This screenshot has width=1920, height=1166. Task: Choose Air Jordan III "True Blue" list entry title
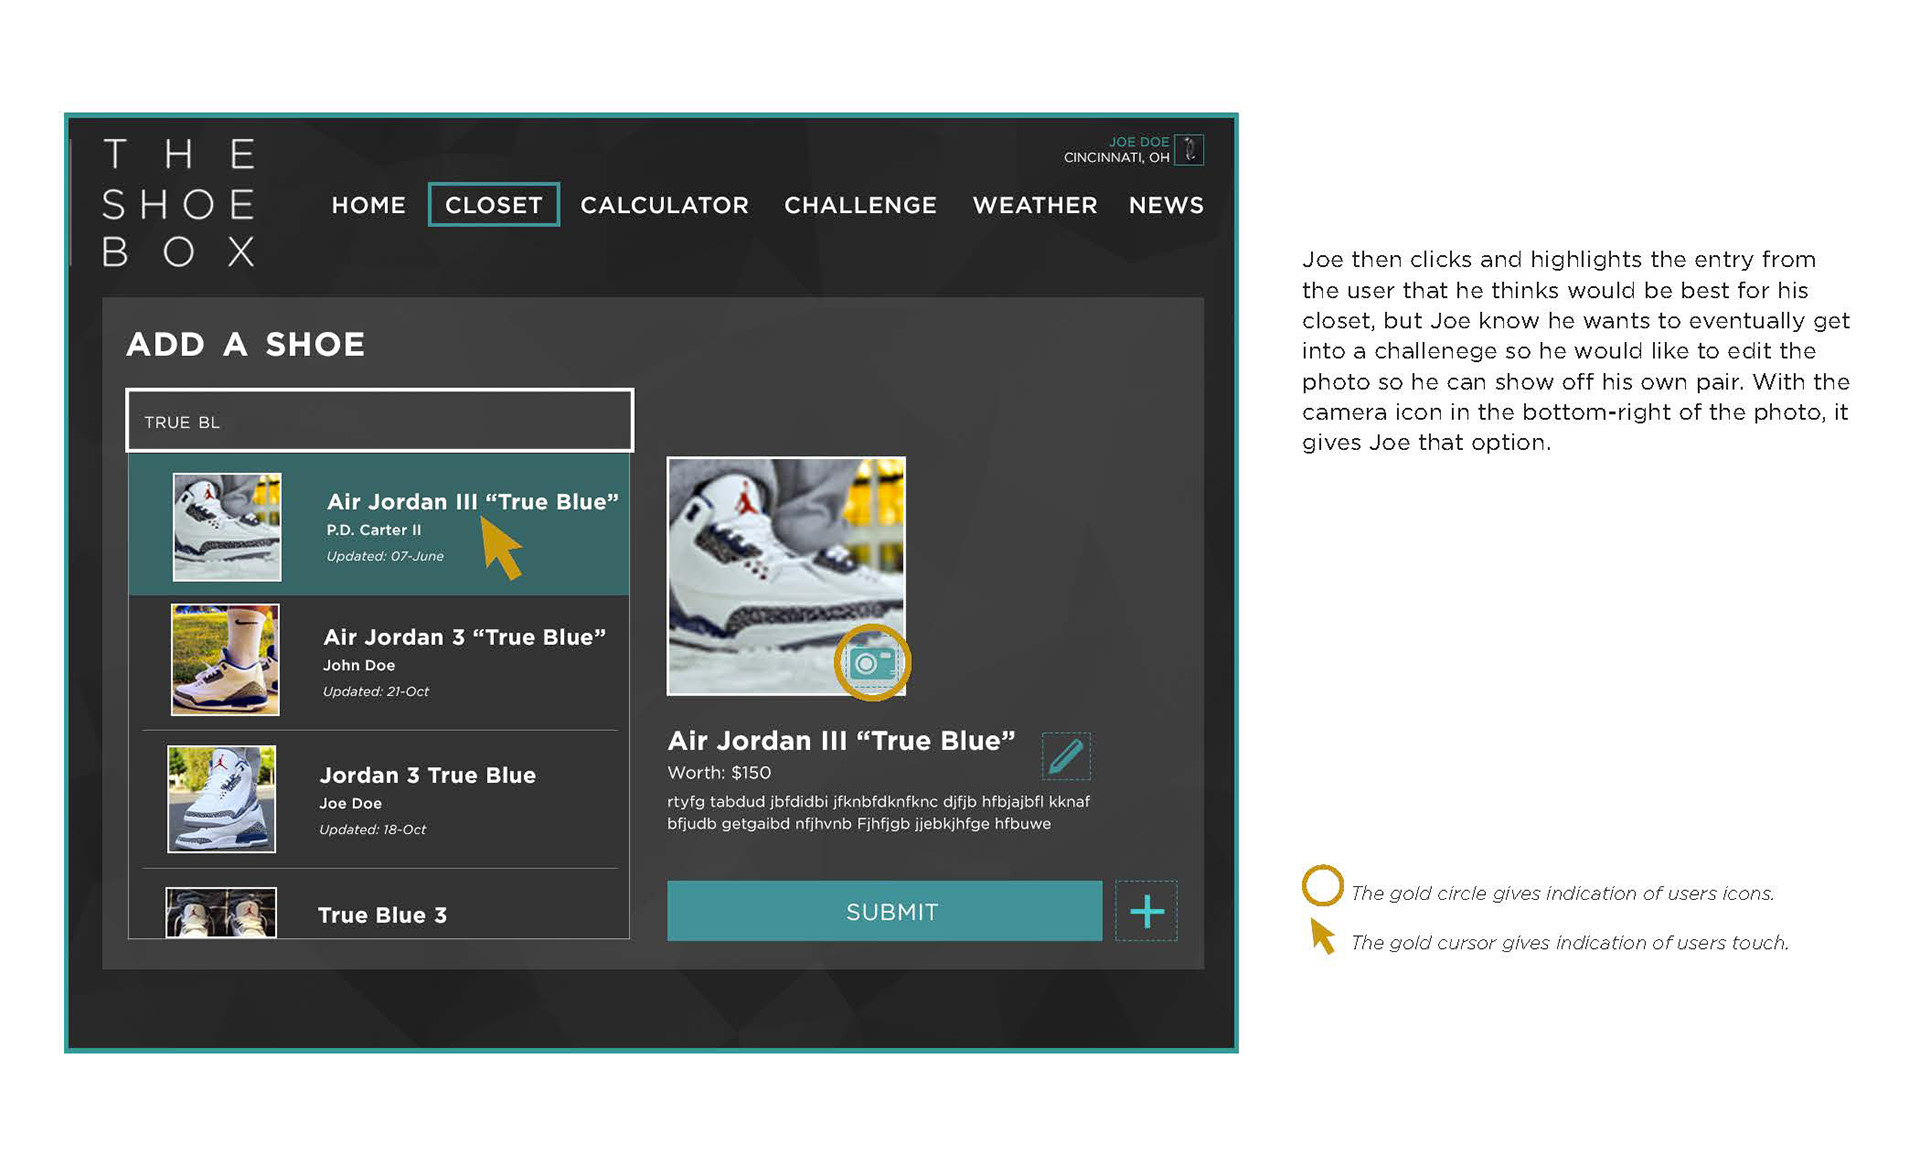click(473, 502)
